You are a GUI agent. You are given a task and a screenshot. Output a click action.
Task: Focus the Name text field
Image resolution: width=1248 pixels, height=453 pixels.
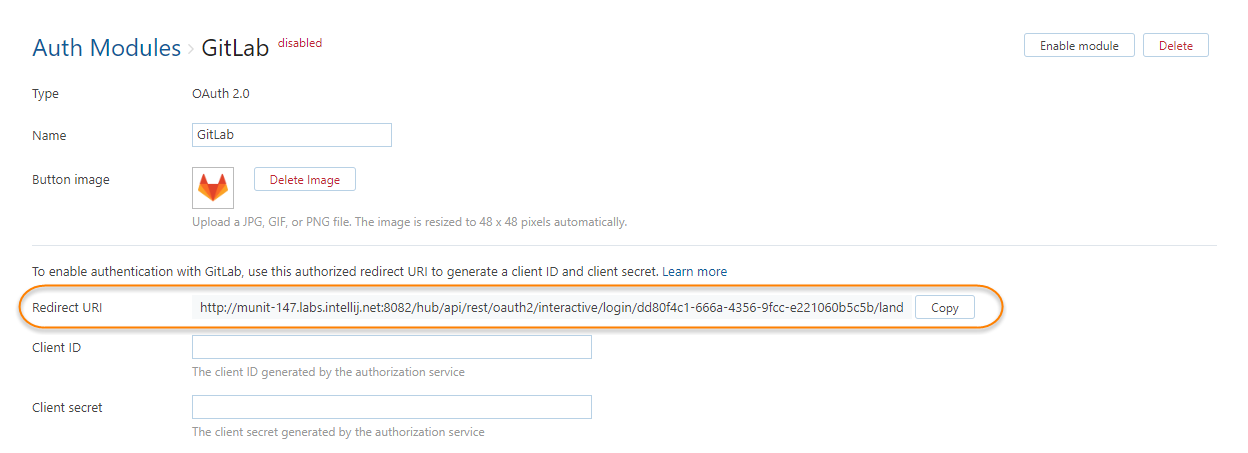tap(291, 135)
